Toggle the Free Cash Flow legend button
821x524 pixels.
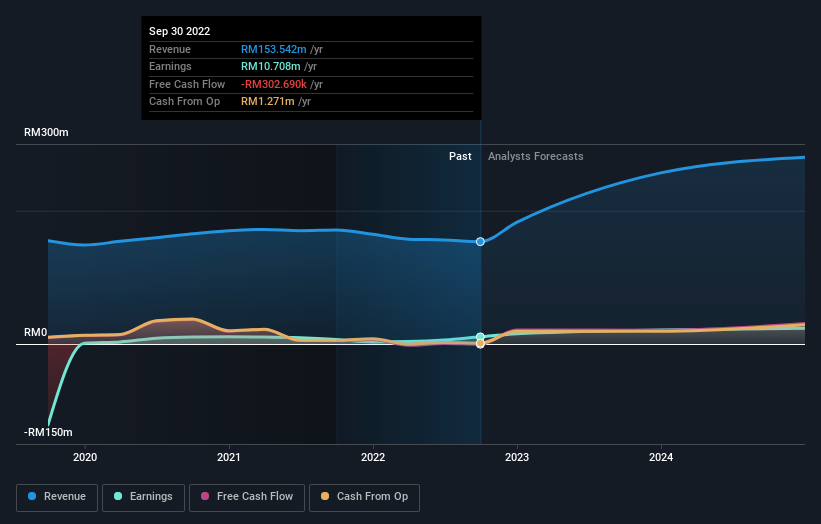(247, 497)
